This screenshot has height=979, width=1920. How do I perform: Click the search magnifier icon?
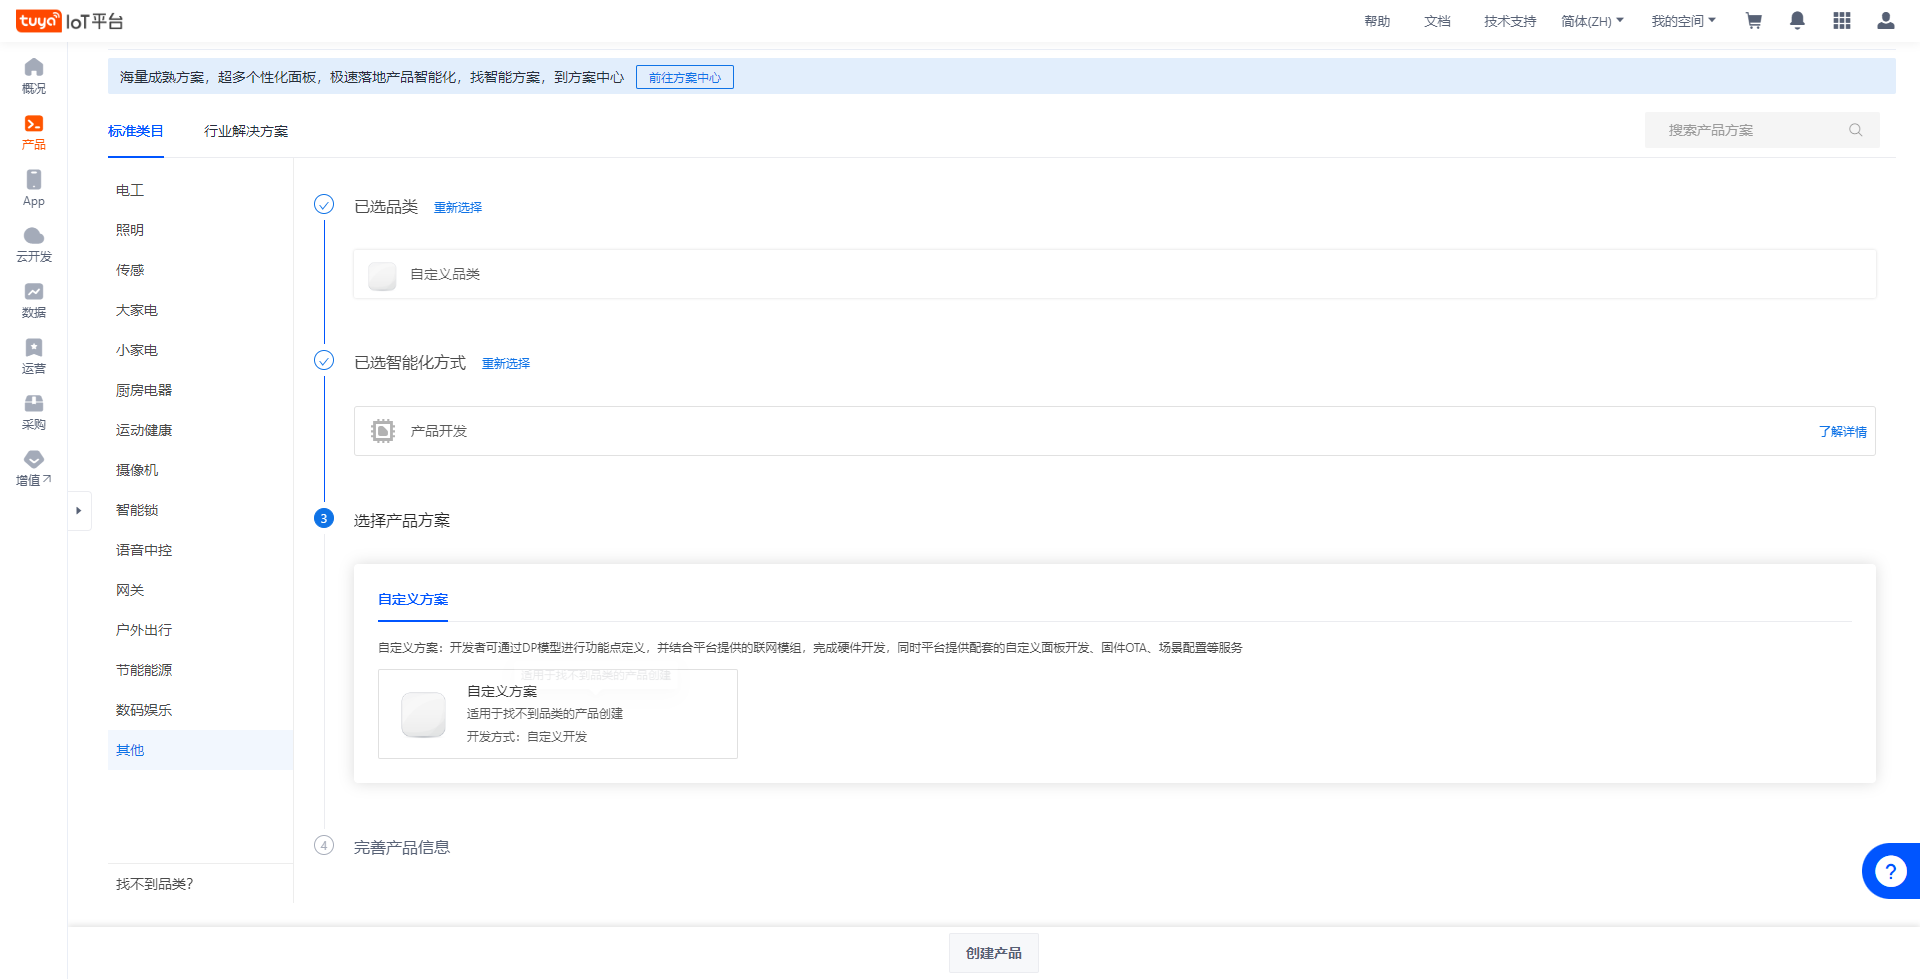coord(1855,130)
